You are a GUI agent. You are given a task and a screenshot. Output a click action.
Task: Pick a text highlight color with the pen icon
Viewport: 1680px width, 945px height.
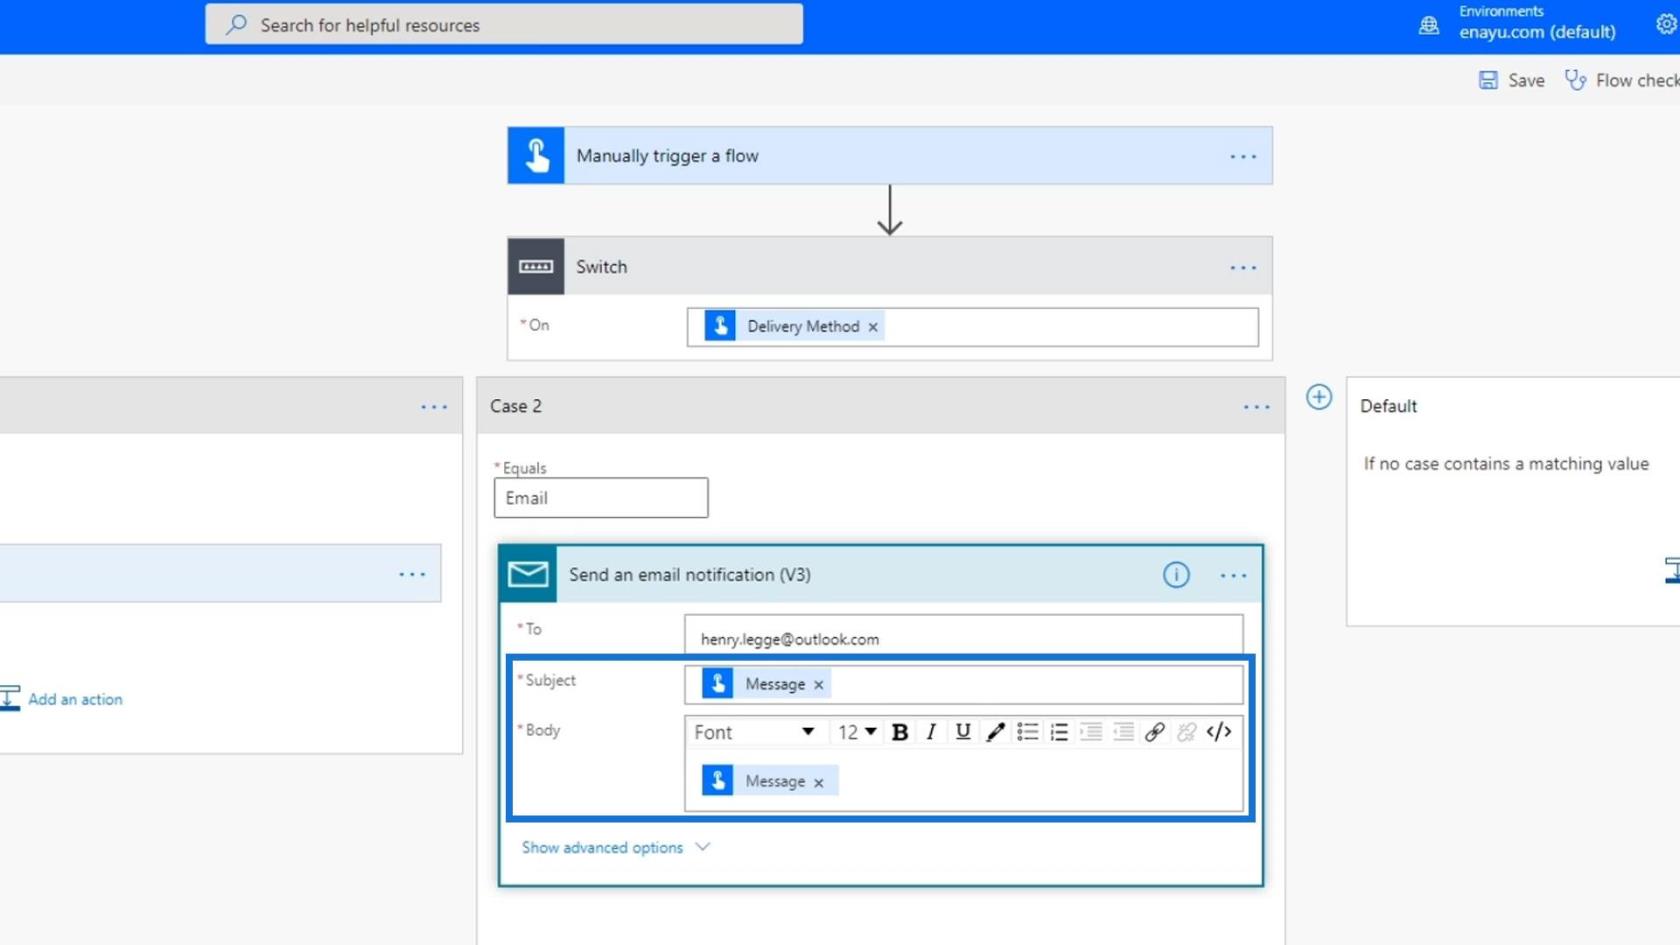(995, 733)
